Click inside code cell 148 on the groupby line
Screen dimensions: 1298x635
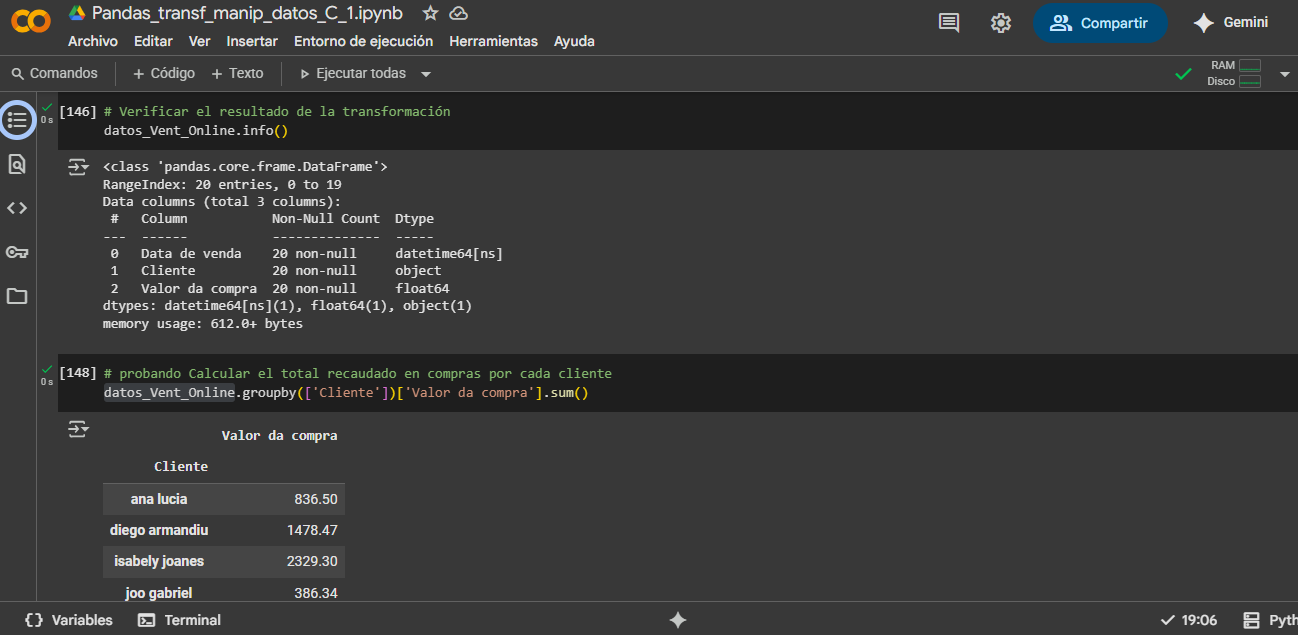coord(346,393)
